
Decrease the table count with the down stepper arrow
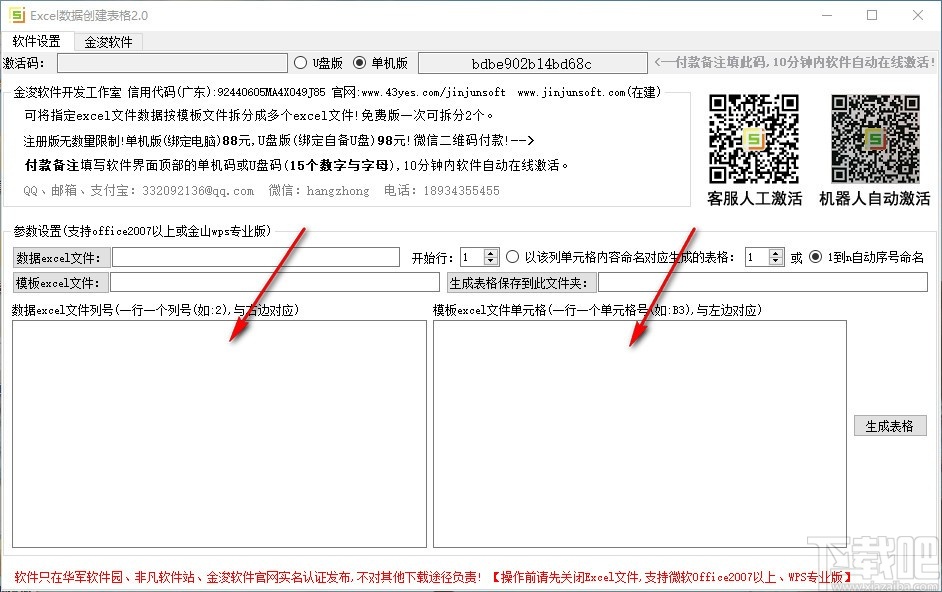click(x=774, y=261)
